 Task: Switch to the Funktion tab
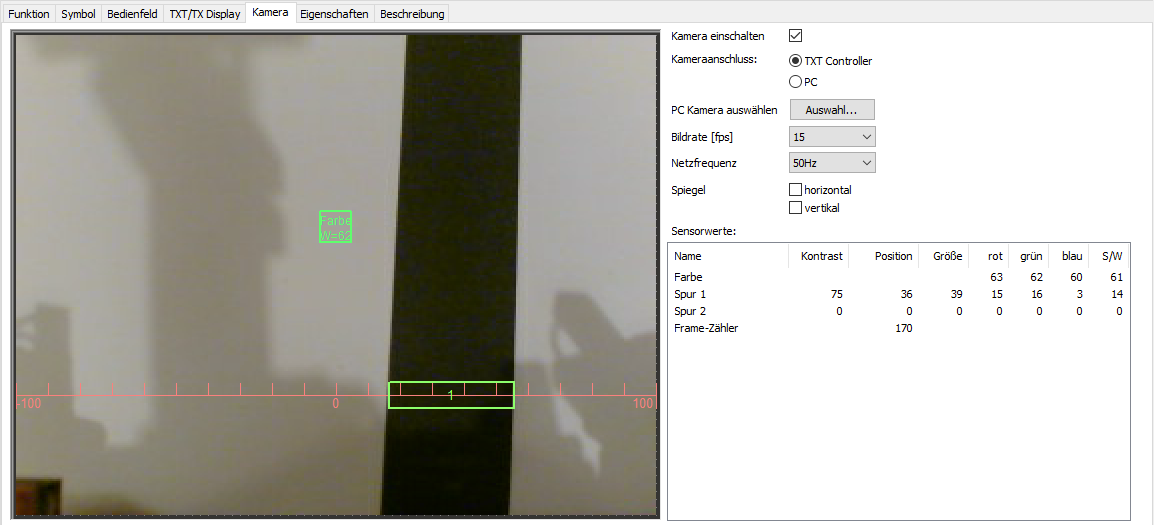(29, 14)
